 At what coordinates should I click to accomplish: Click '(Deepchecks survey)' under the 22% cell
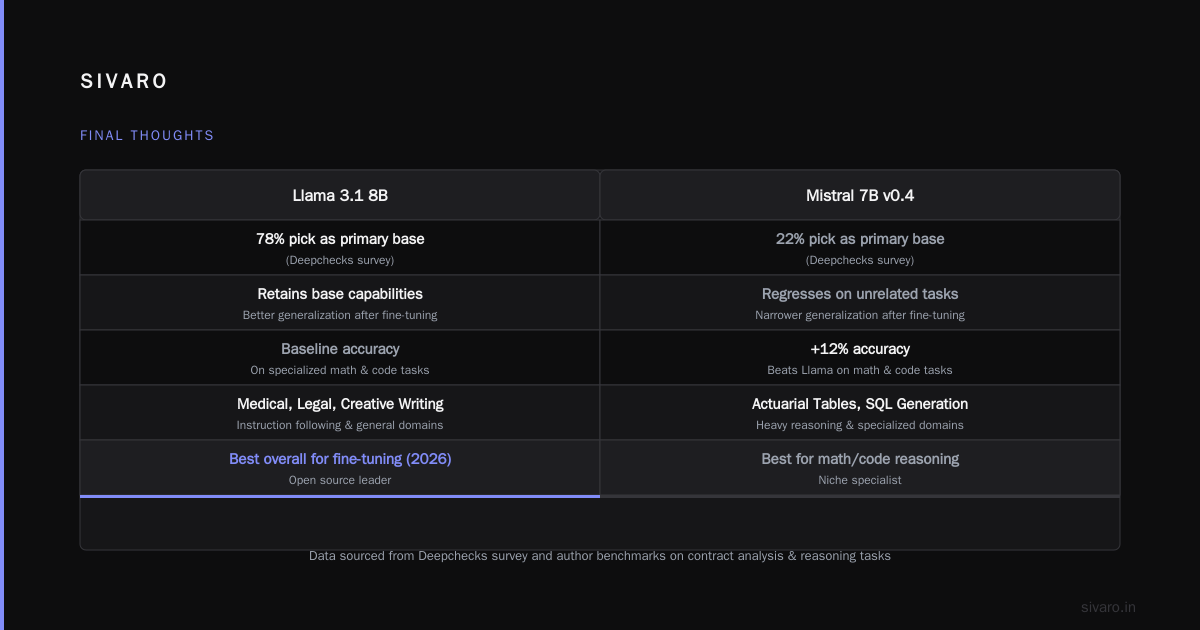click(860, 260)
